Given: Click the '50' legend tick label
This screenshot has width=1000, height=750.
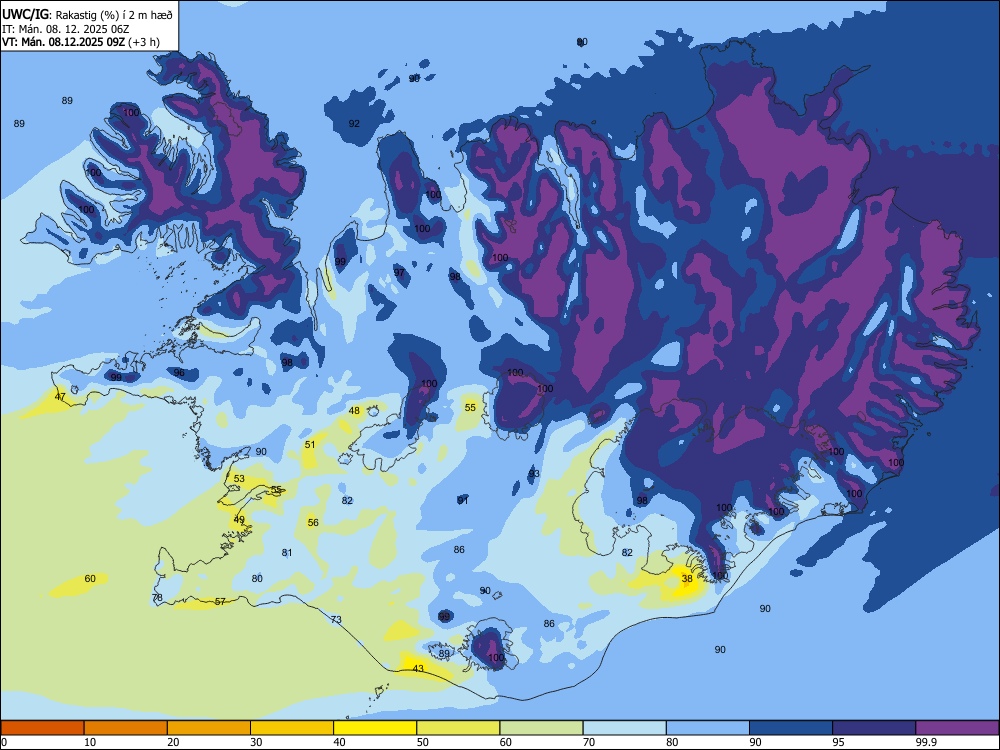Looking at the screenshot, I should click(x=422, y=742).
